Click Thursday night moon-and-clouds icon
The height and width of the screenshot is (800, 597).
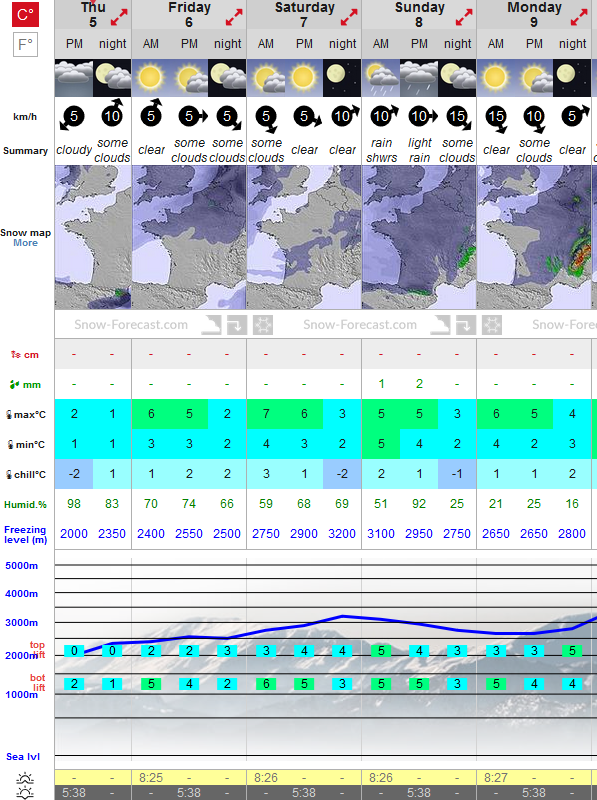point(112,78)
